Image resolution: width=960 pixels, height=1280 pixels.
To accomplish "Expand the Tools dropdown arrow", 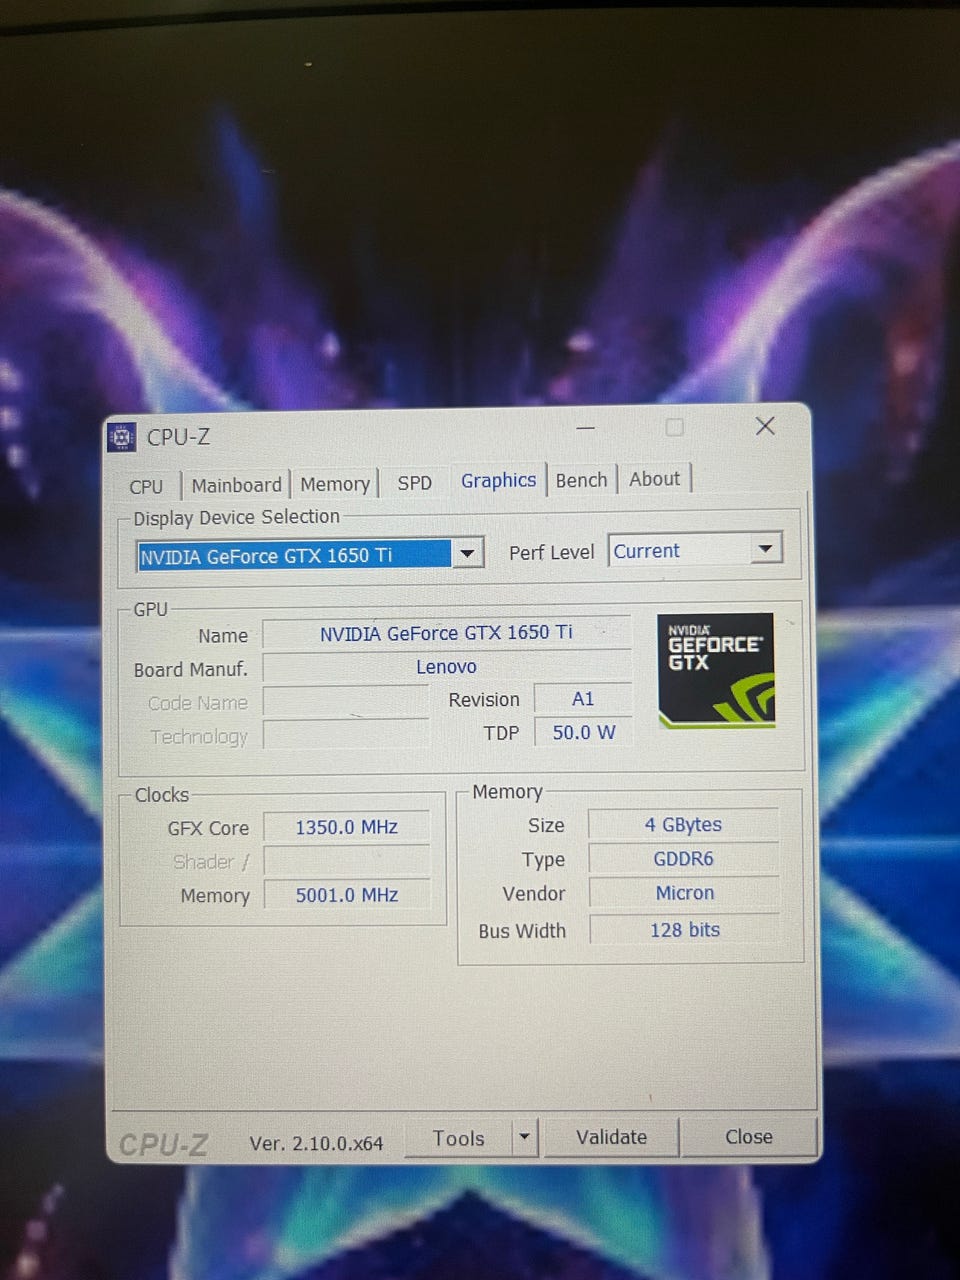I will (524, 1137).
